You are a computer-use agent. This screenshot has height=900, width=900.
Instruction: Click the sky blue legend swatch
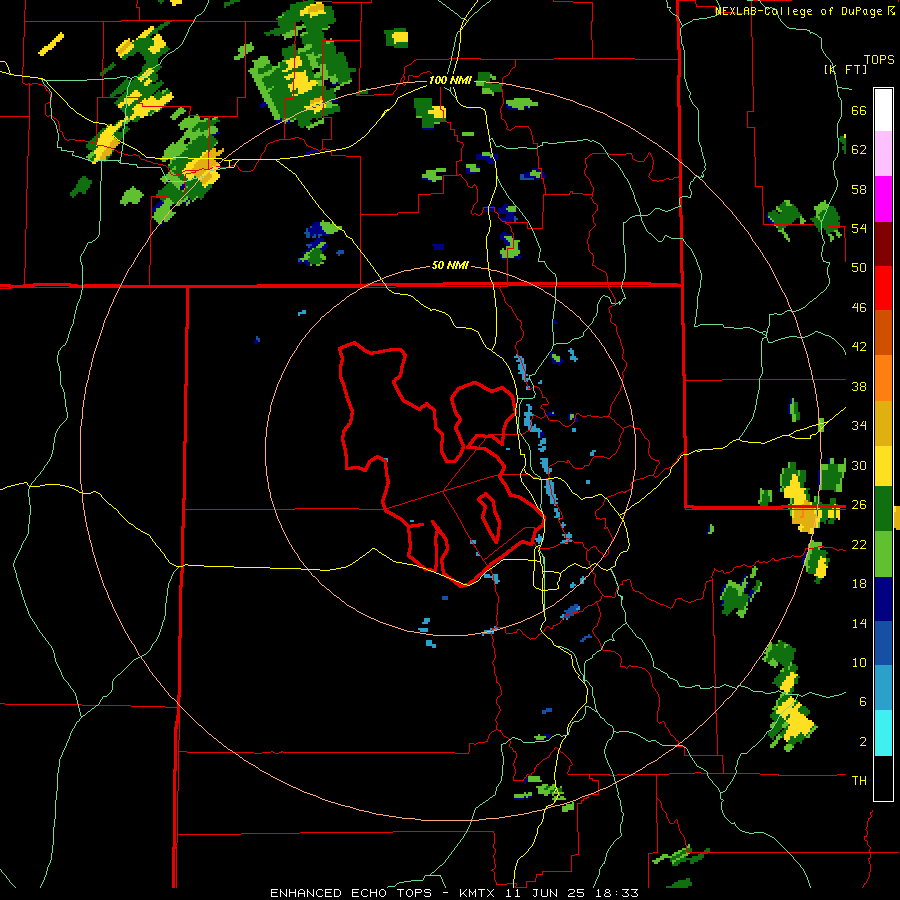click(883, 688)
